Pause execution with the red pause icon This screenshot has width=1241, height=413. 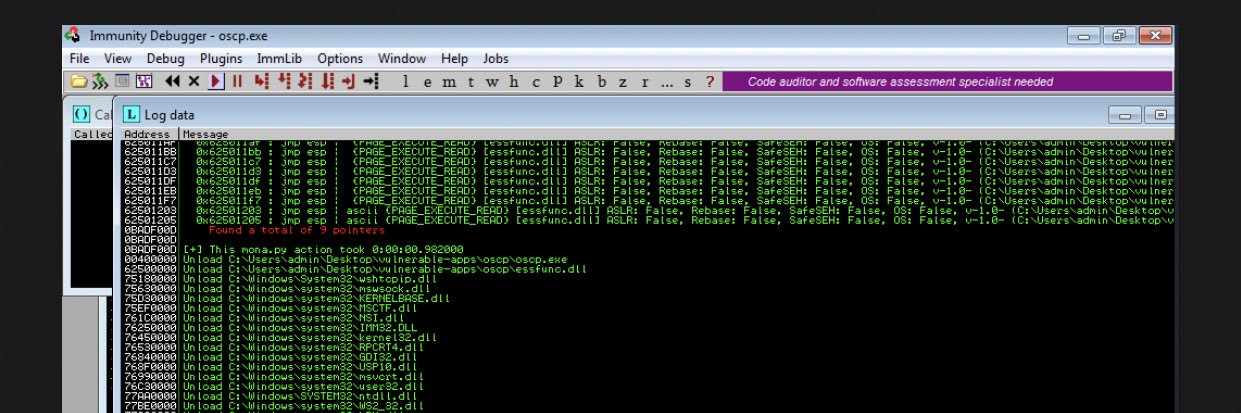point(237,81)
